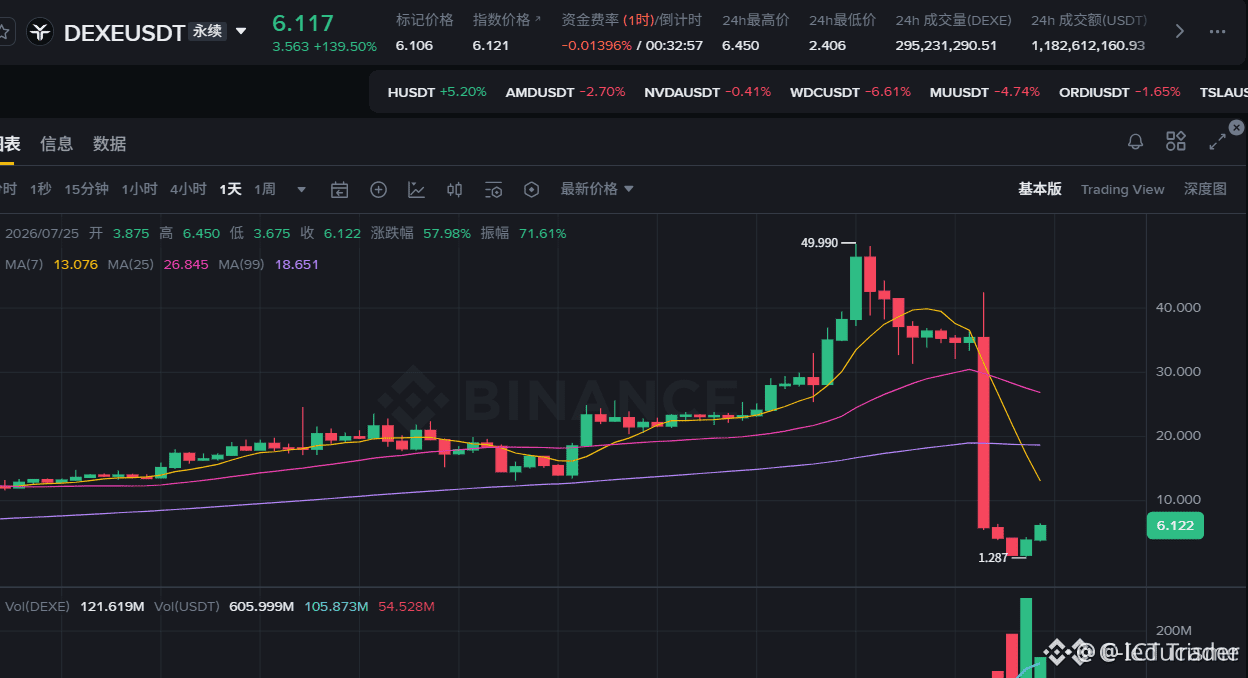The image size is (1248, 678).
Task: Open the three-dot more options menu
Action: [1217, 32]
